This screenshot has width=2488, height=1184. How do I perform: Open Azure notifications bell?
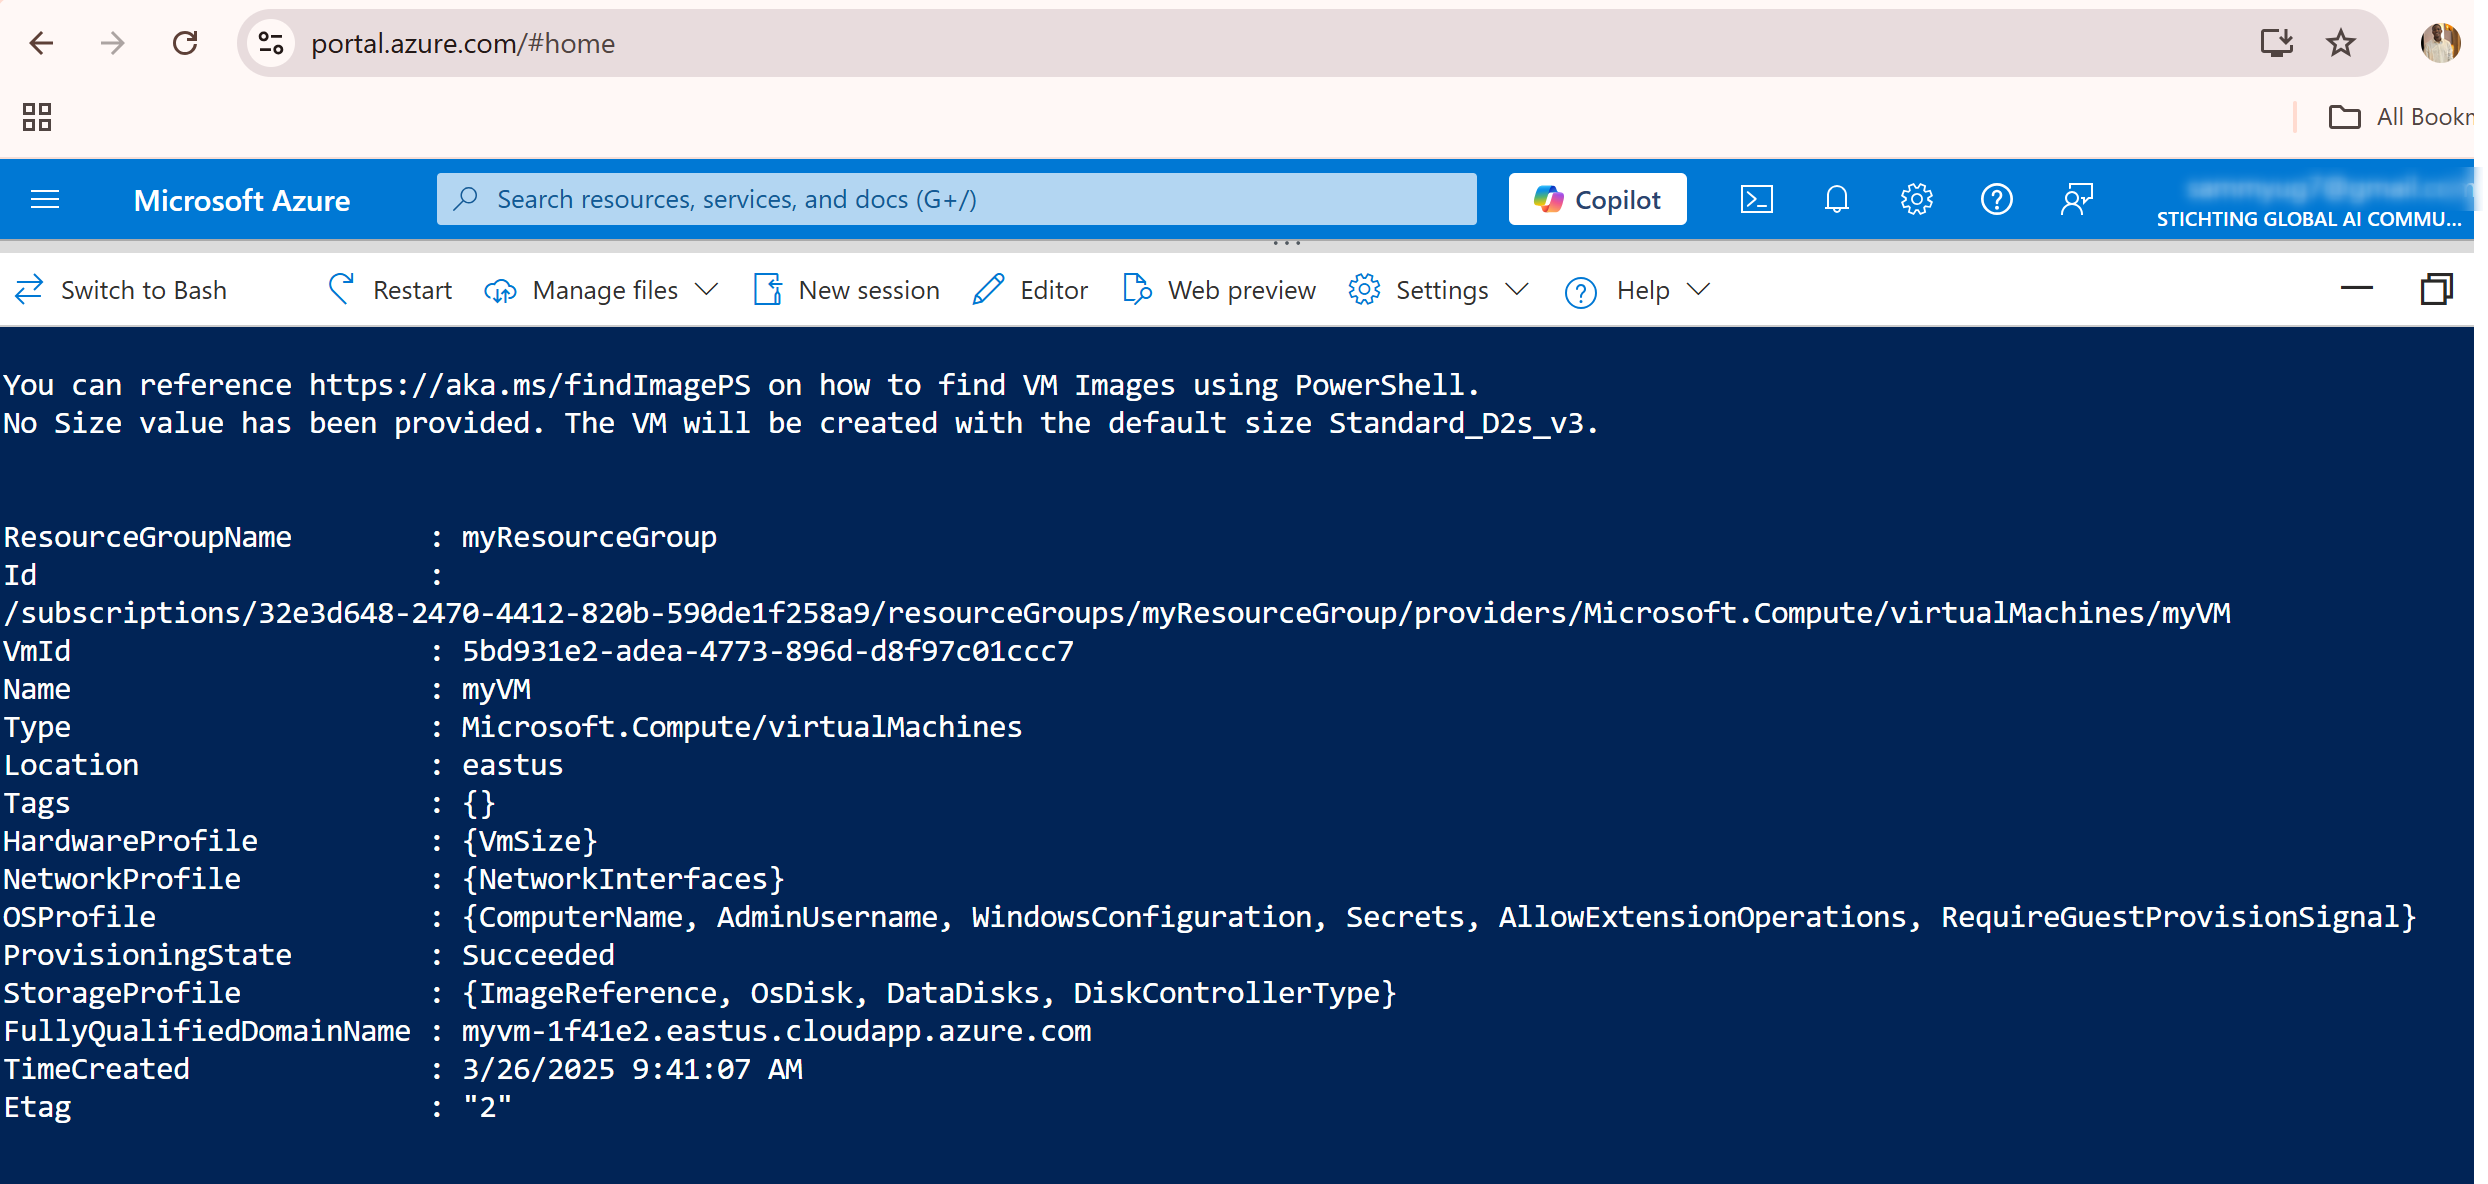coord(1837,199)
